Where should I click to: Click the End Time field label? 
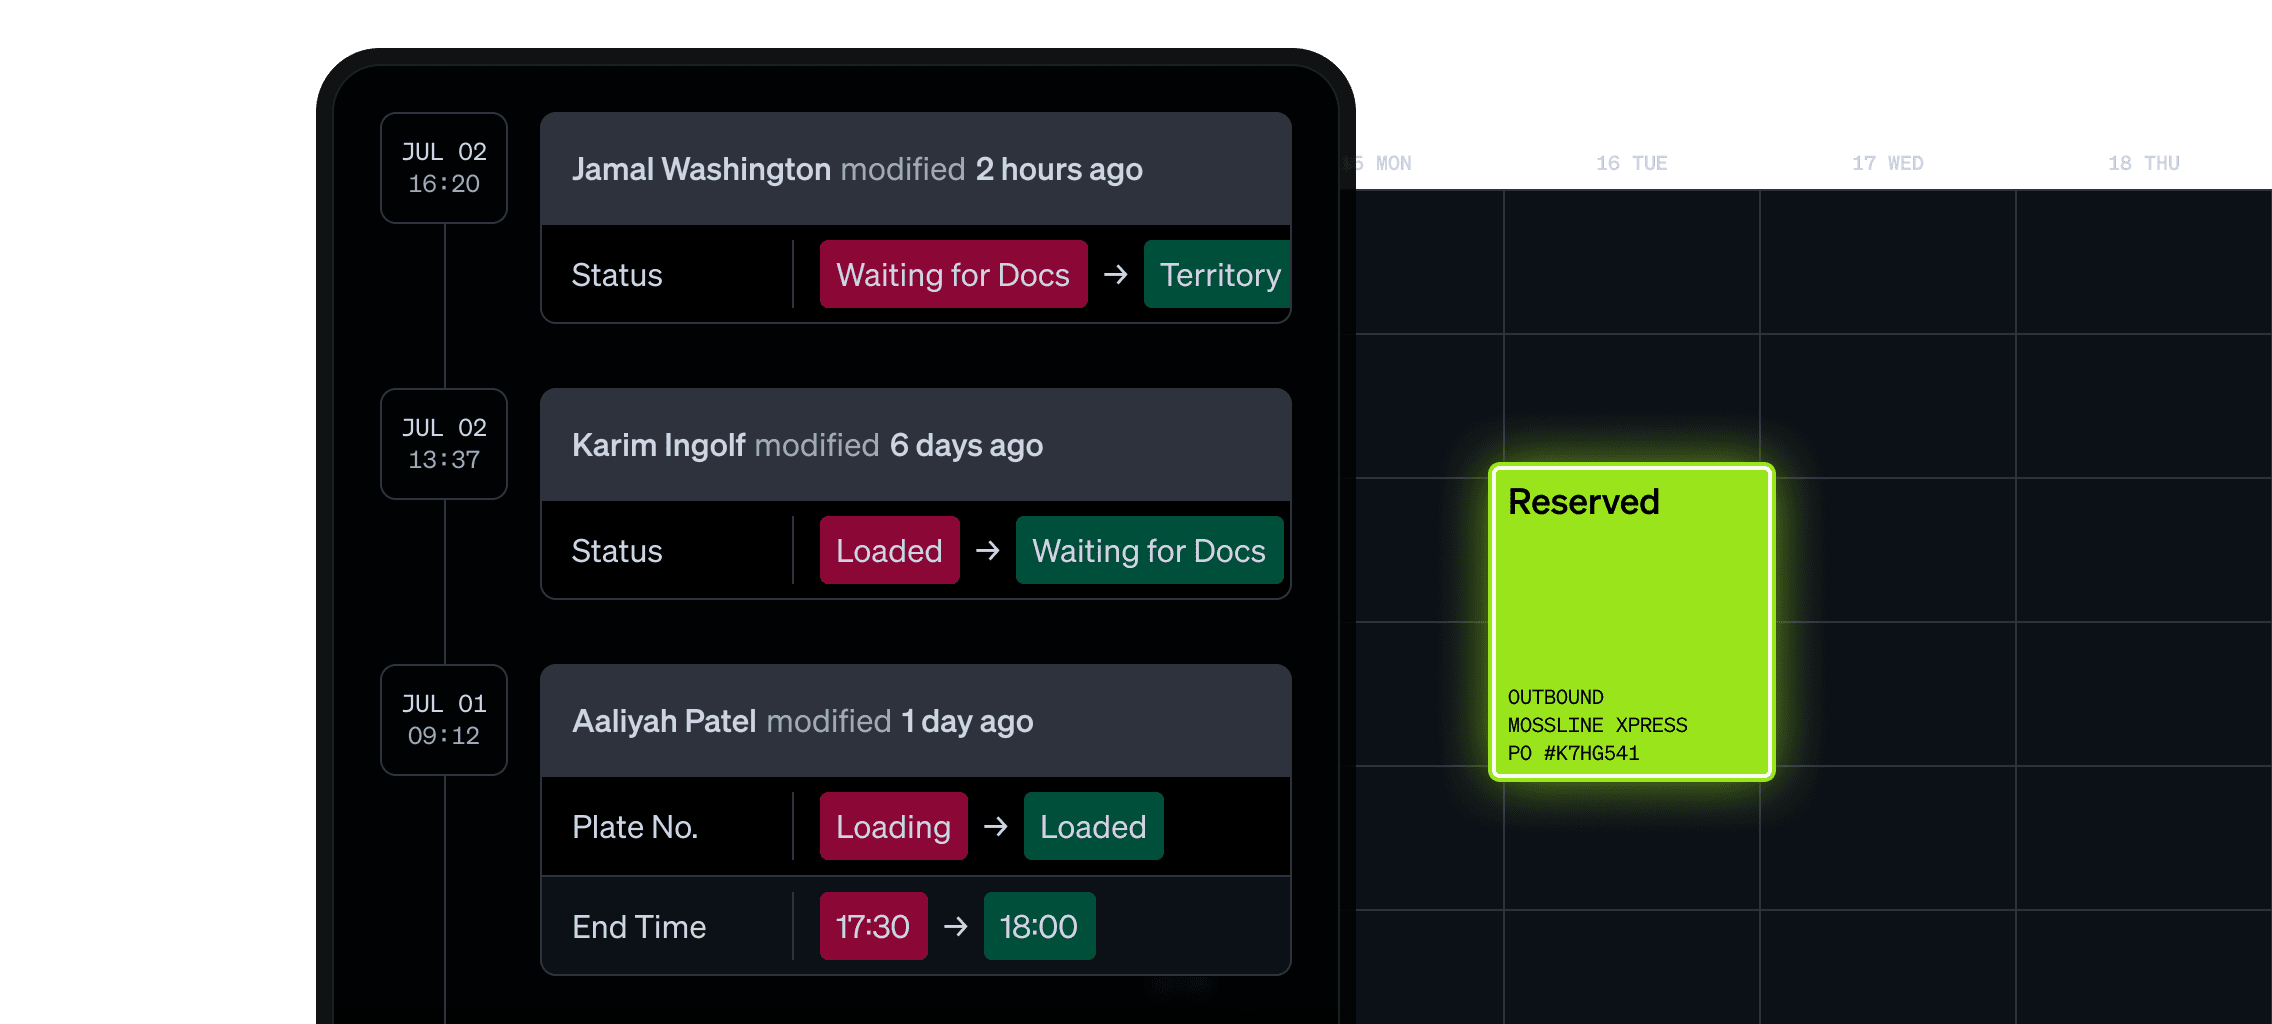click(x=639, y=927)
